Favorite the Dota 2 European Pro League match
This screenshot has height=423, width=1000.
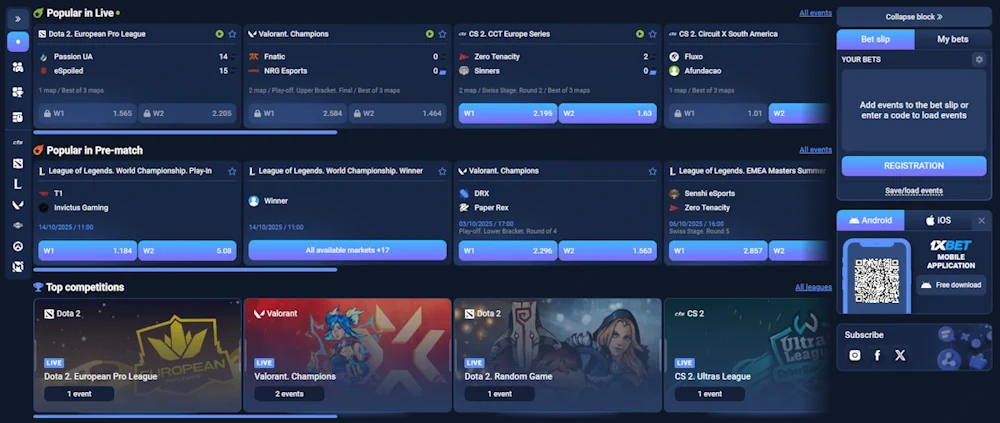pyautogui.click(x=232, y=34)
